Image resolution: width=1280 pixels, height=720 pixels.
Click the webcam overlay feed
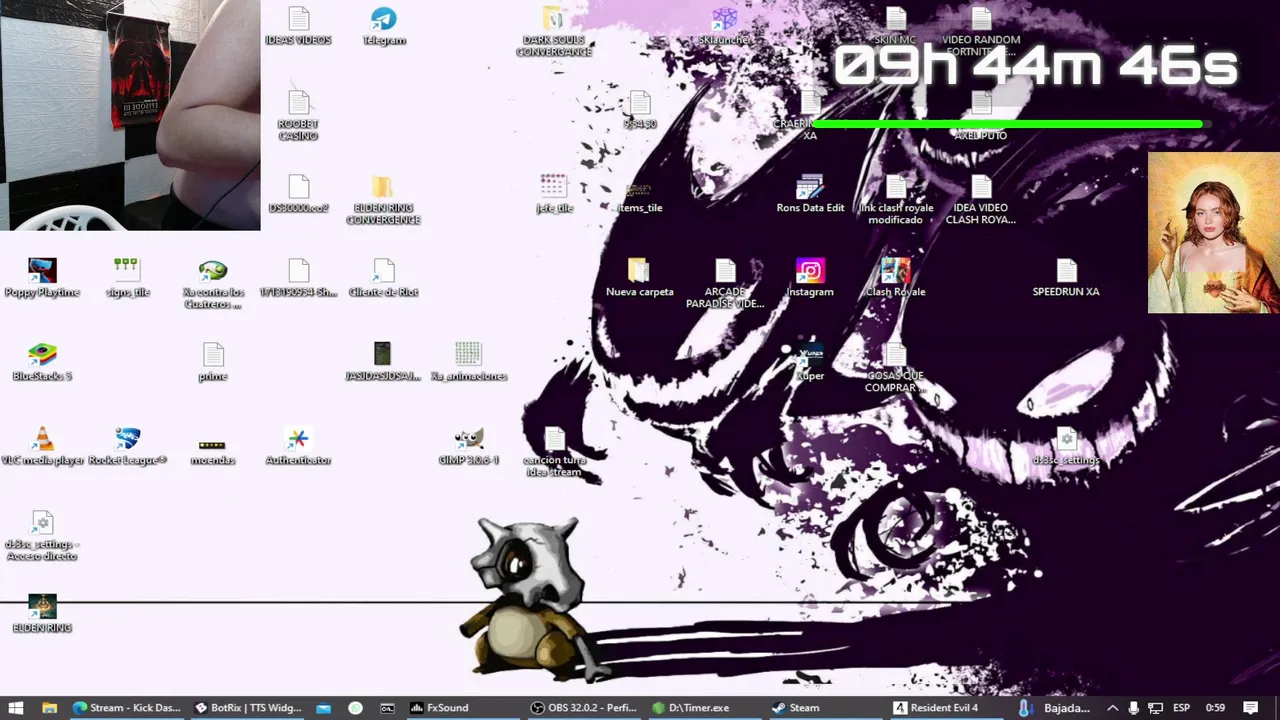[130, 115]
